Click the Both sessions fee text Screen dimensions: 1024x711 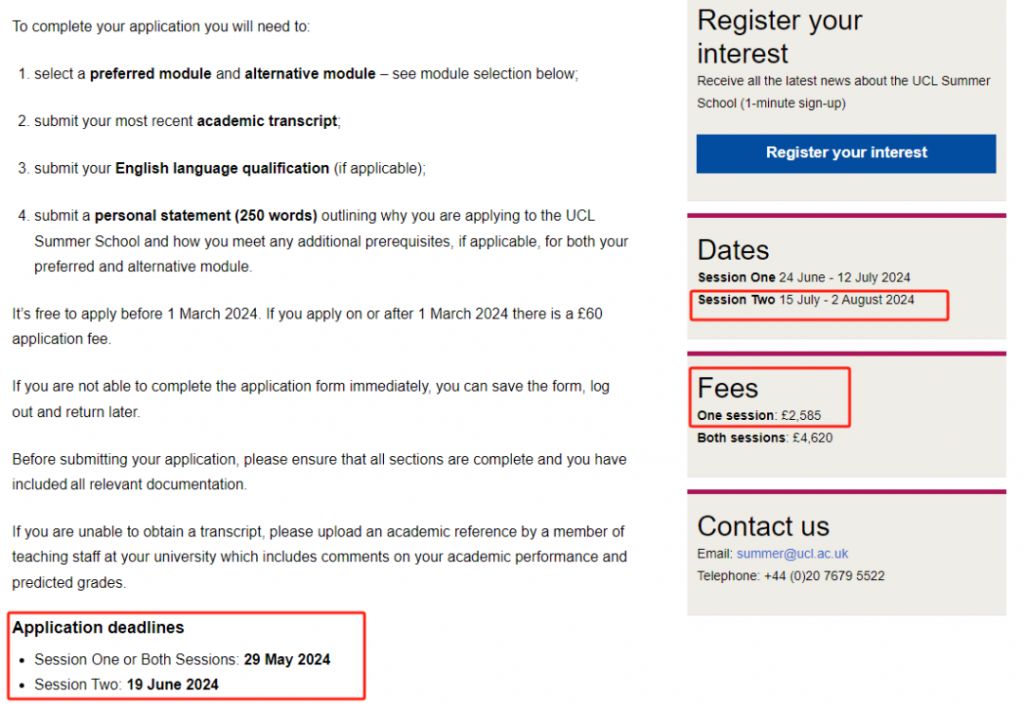pyautogui.click(x=765, y=437)
